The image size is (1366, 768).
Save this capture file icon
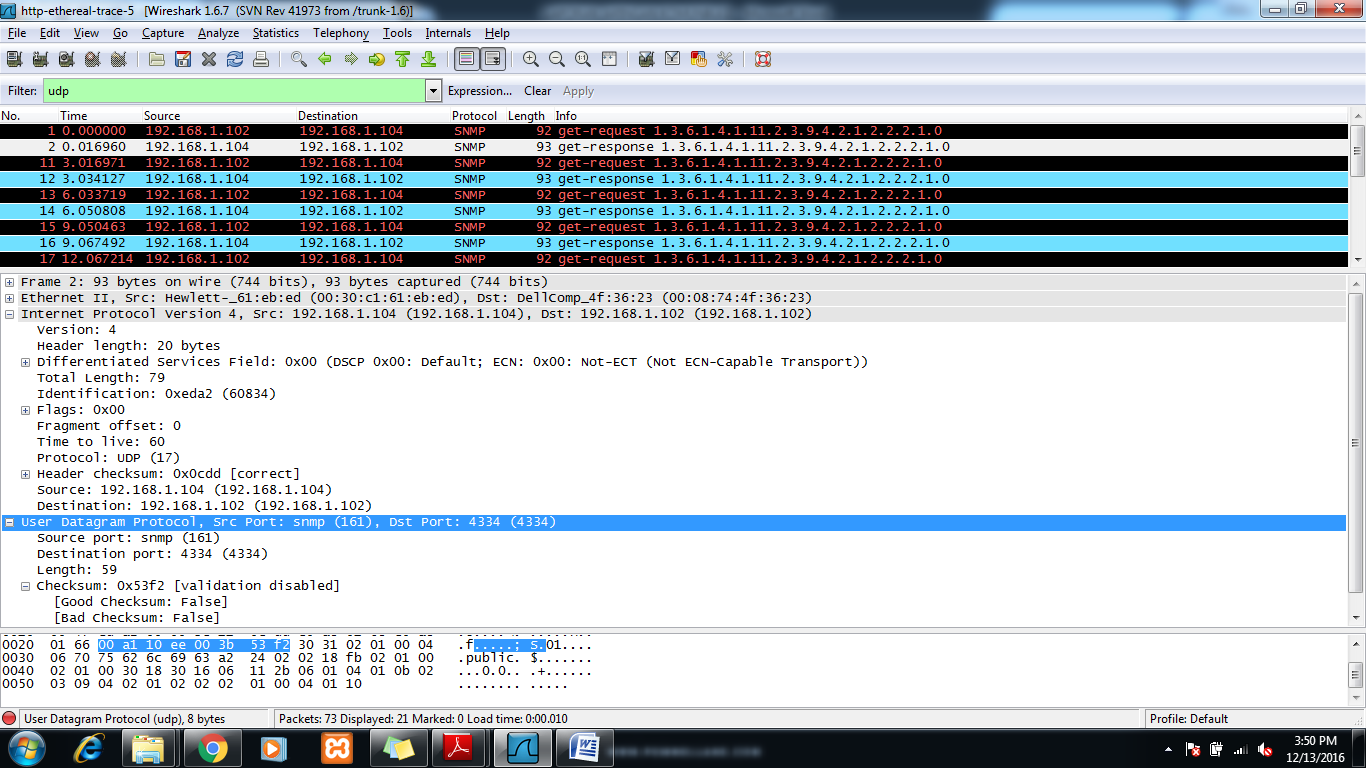(x=183, y=59)
